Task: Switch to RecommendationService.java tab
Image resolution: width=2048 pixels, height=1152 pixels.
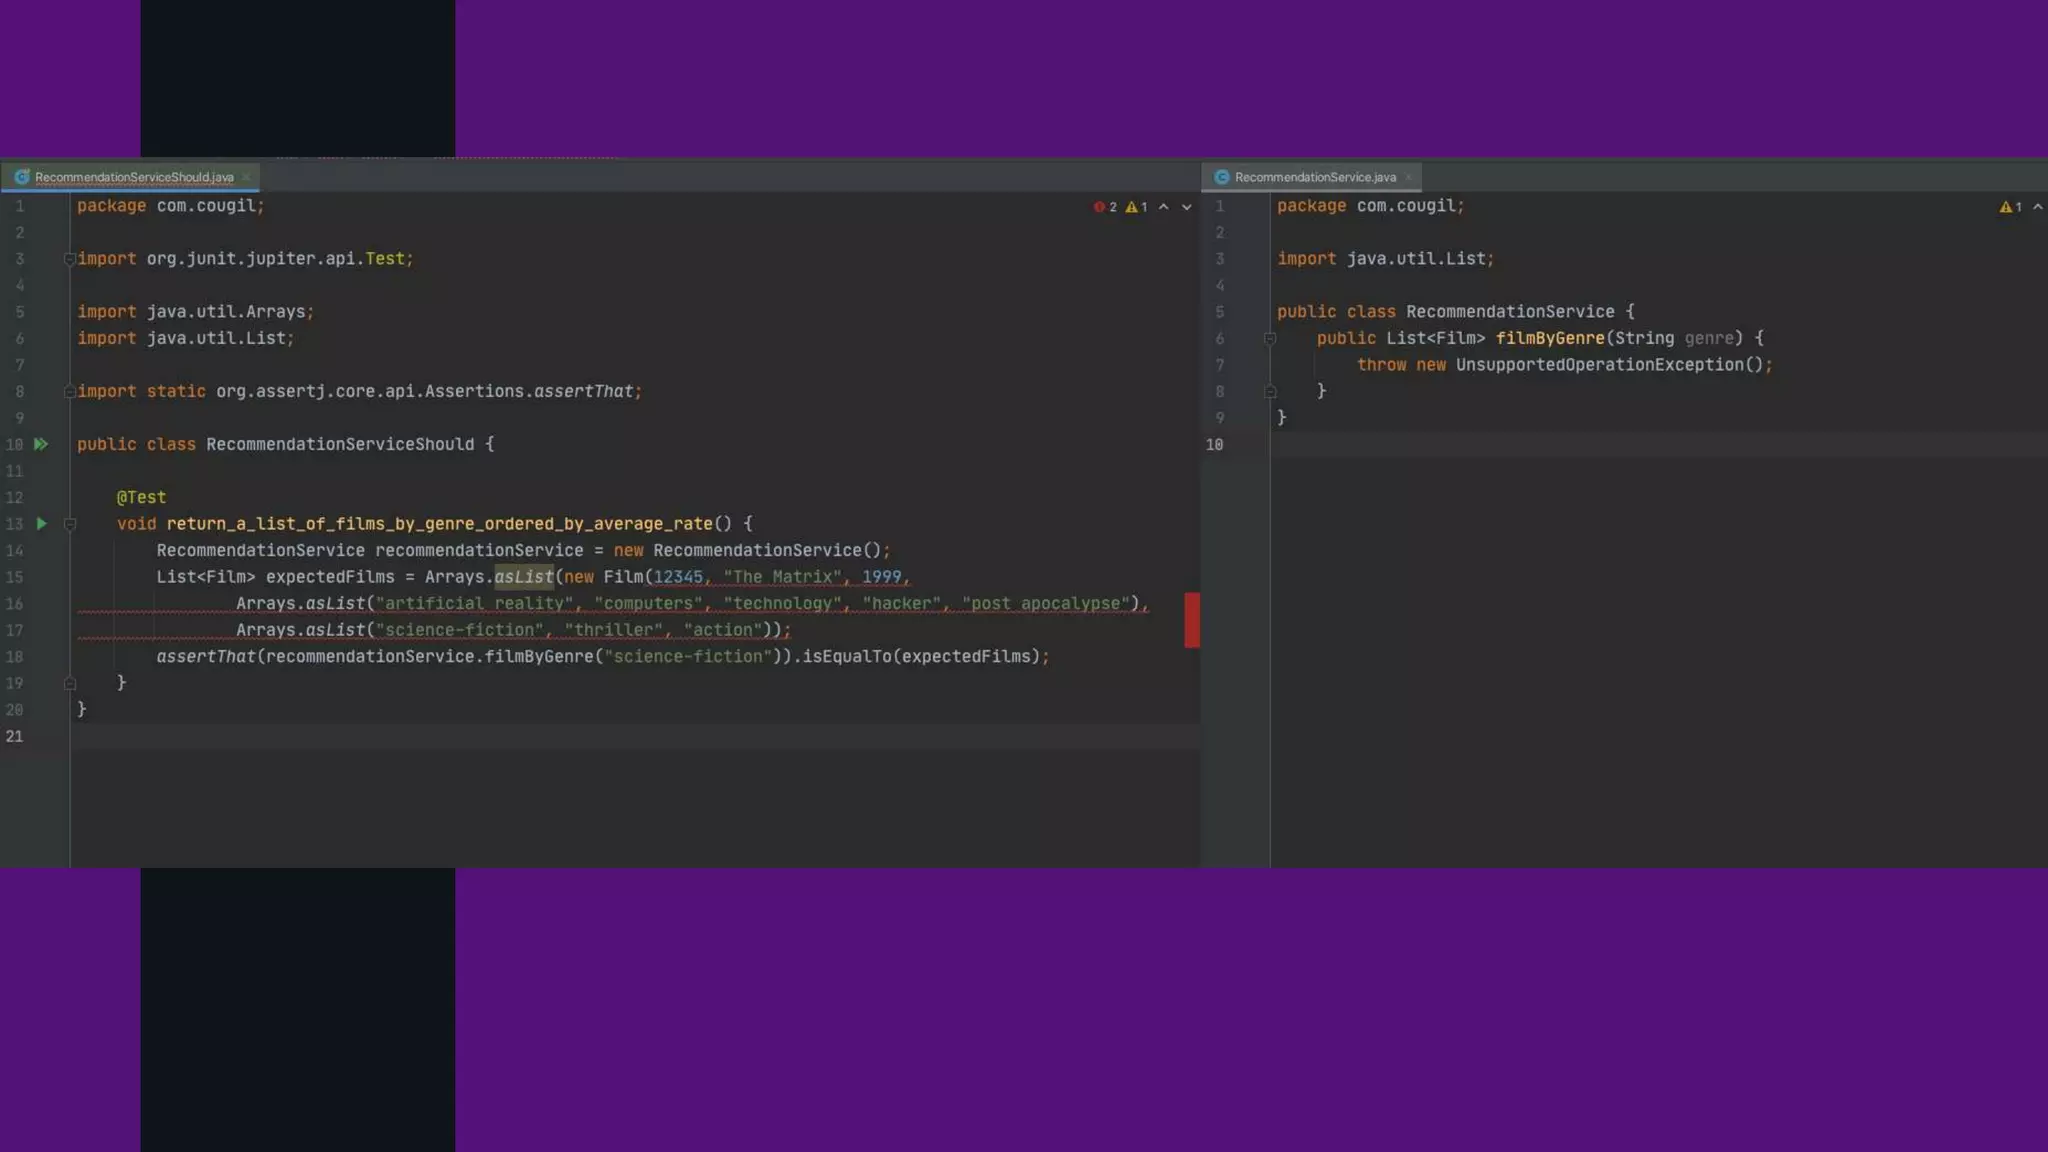Action: 1314,177
